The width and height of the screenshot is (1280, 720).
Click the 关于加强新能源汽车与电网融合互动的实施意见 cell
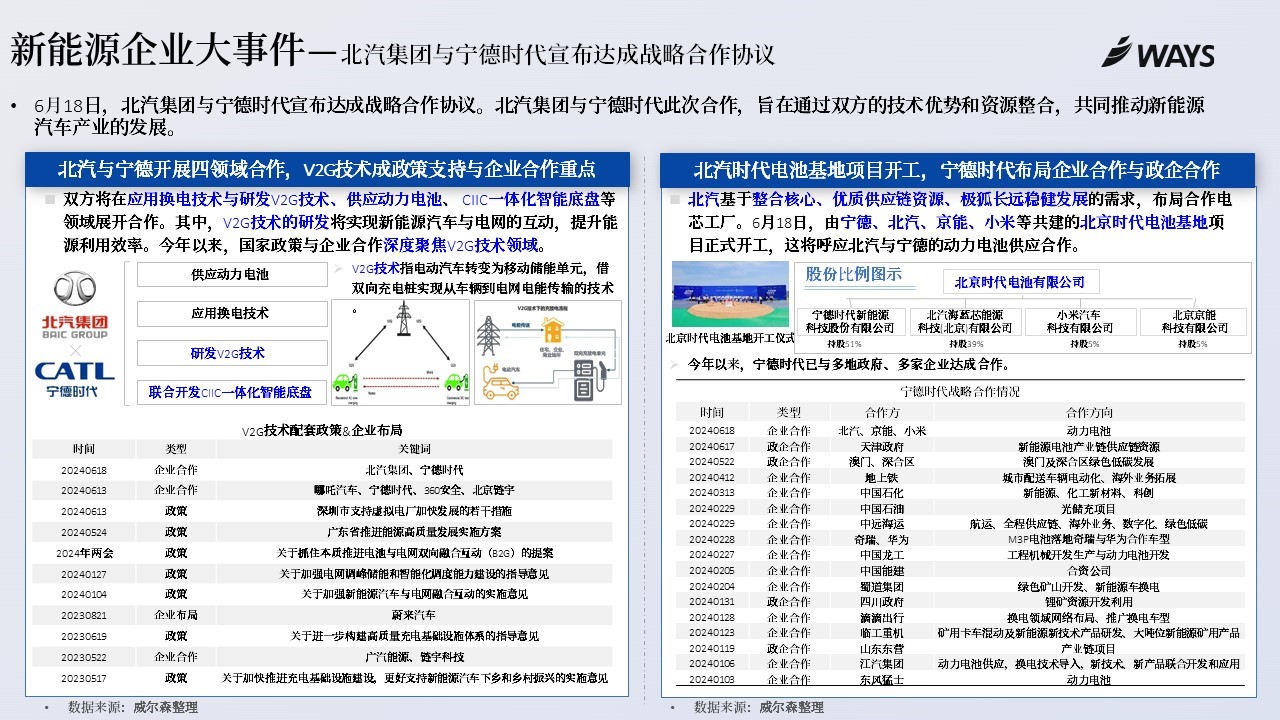pos(414,594)
